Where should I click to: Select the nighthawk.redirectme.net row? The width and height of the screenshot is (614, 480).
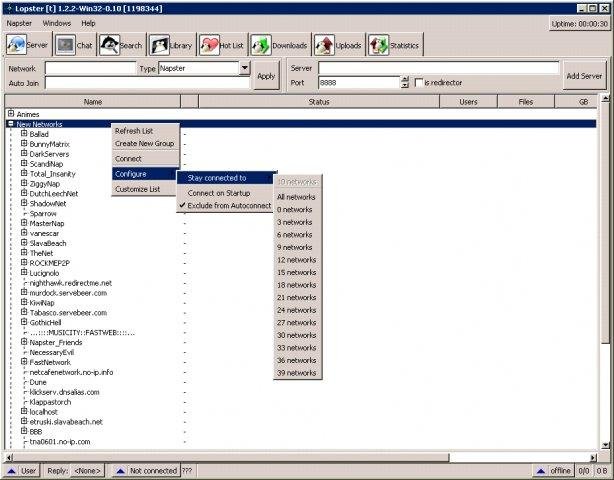pos(71,283)
